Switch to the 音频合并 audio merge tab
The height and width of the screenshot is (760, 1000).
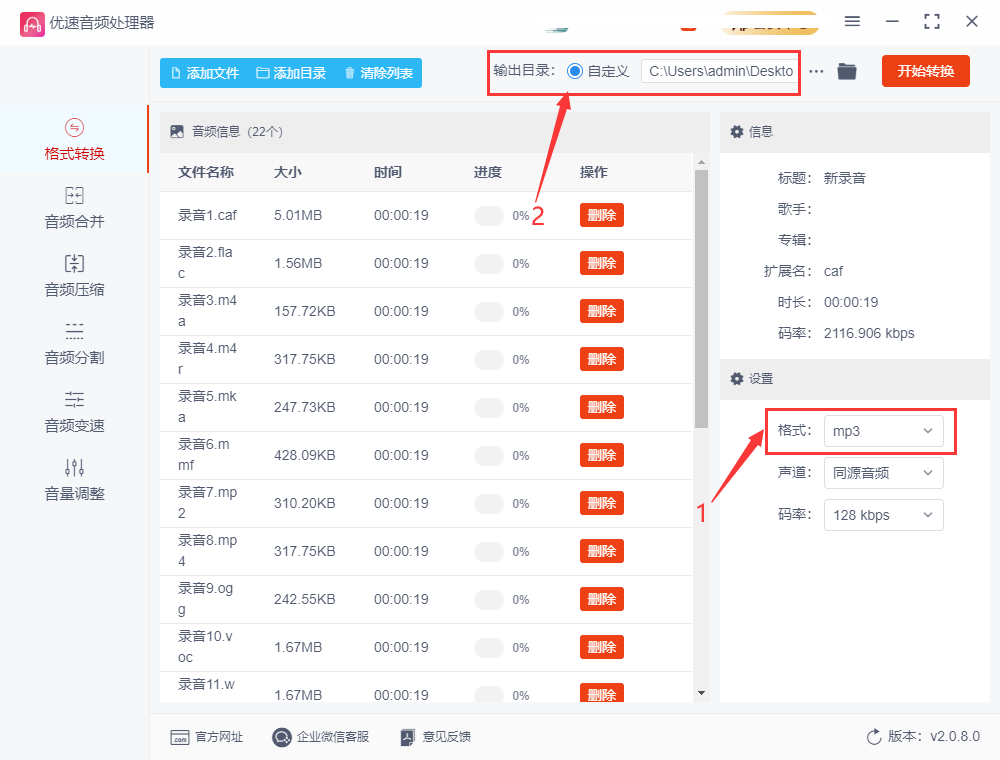tap(74, 207)
